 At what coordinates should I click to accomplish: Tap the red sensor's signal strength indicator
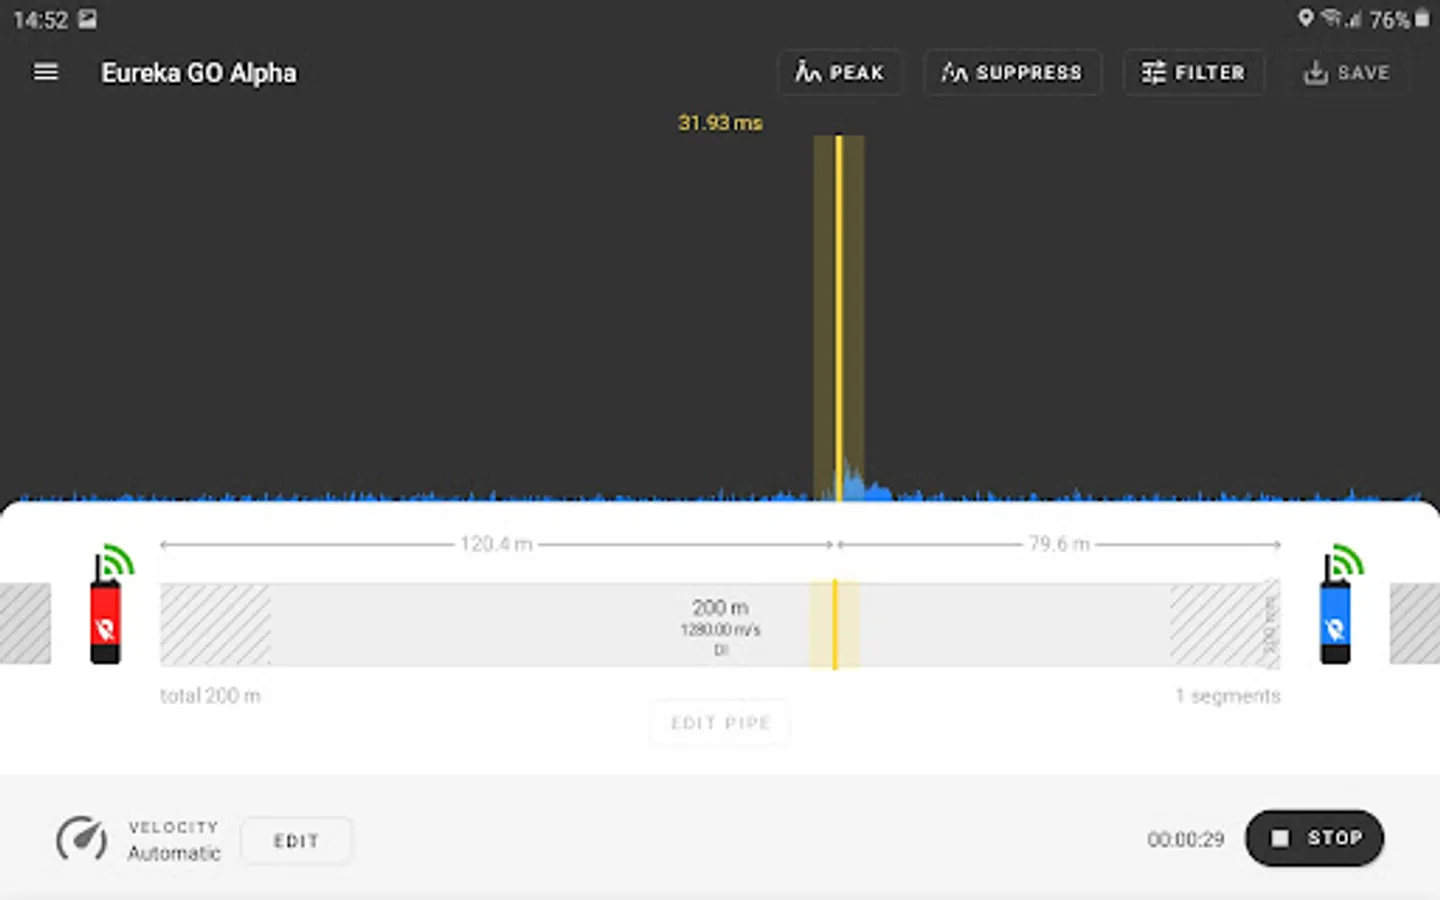coord(118,560)
